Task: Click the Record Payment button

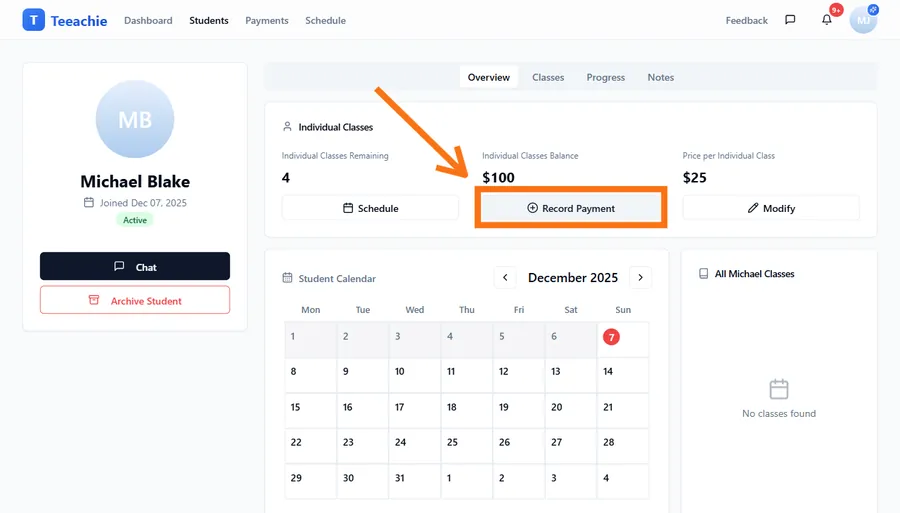Action: (x=570, y=208)
